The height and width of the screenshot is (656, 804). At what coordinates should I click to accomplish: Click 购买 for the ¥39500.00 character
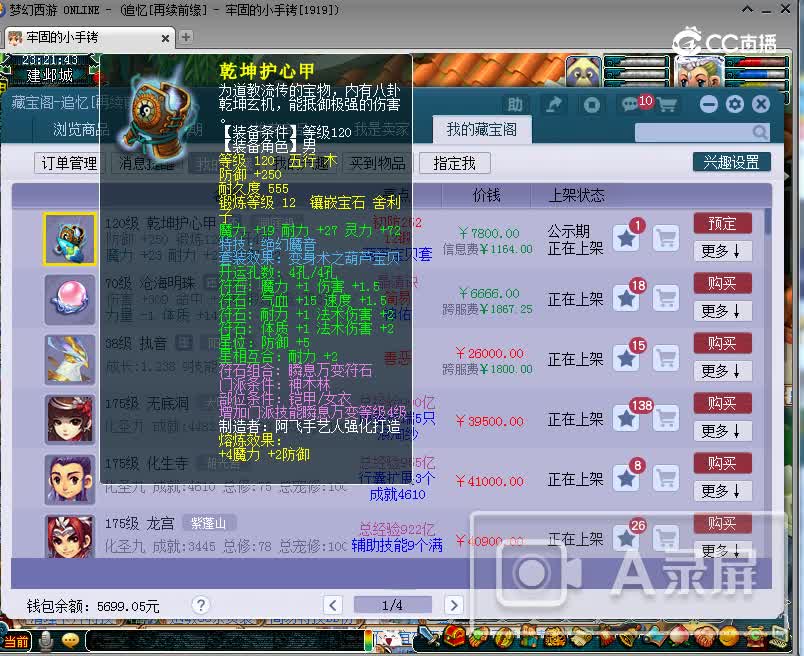coord(722,403)
